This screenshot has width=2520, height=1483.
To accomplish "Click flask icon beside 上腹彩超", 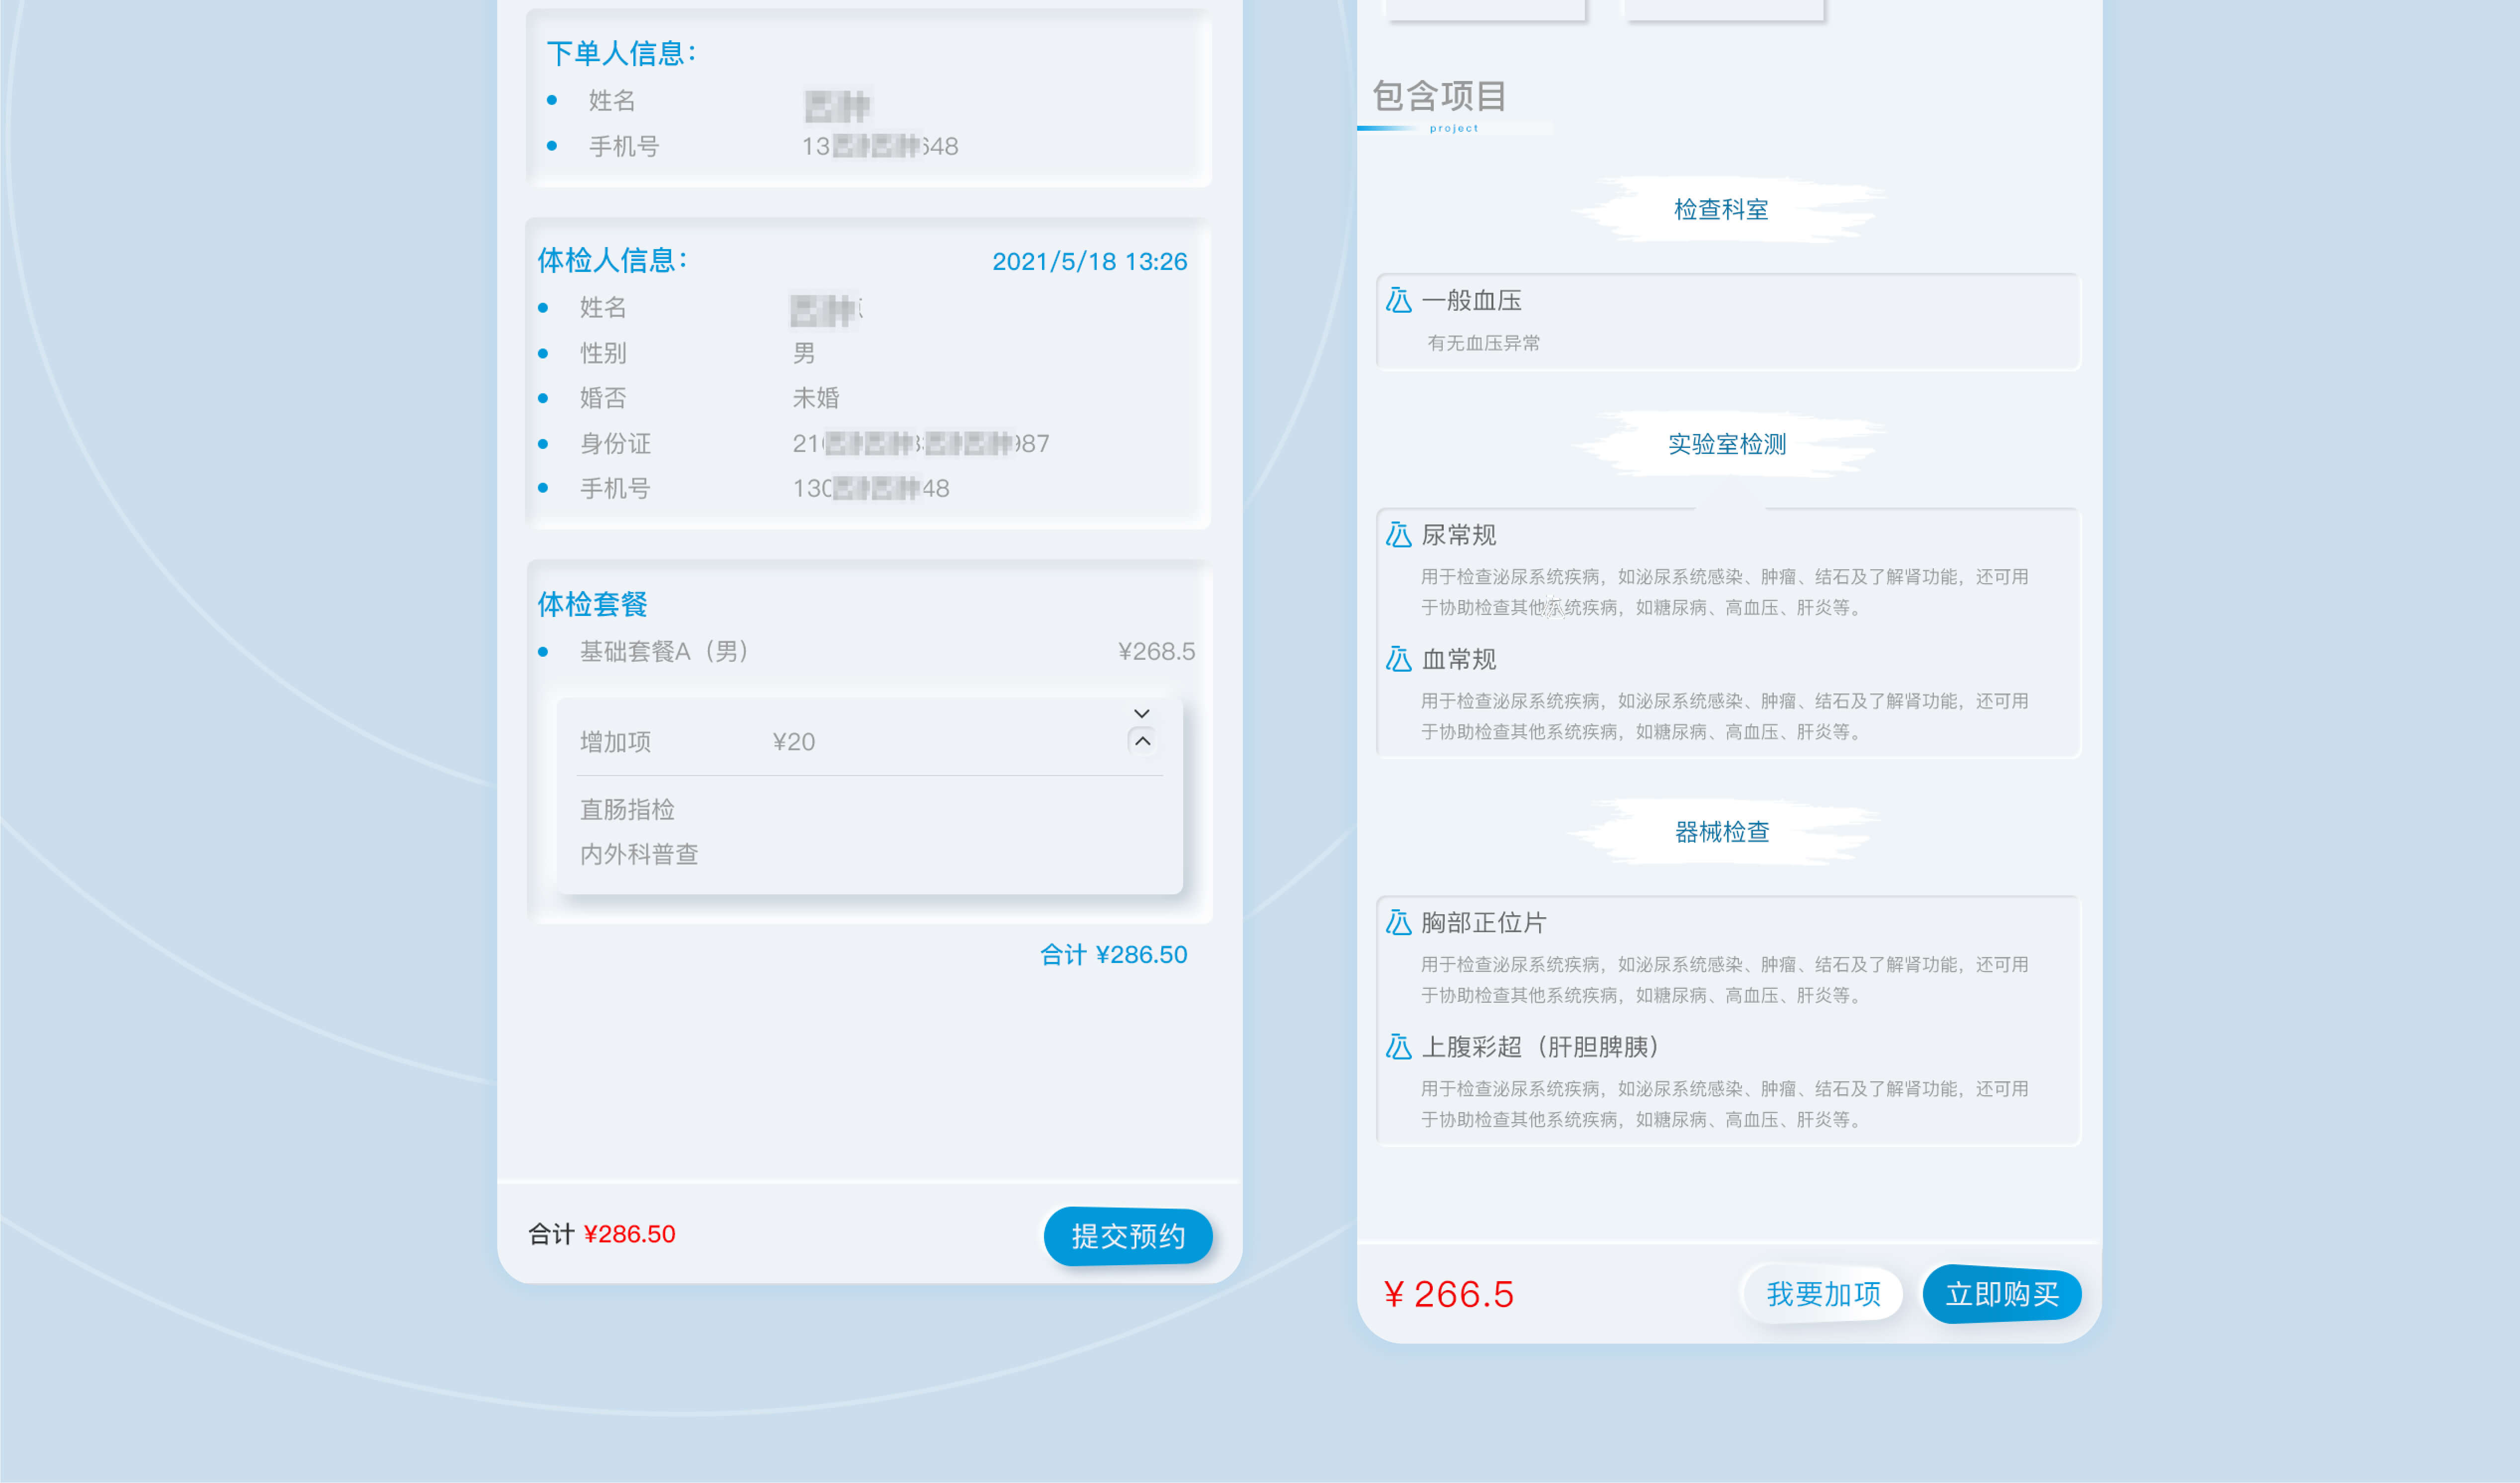I will coord(1398,1047).
